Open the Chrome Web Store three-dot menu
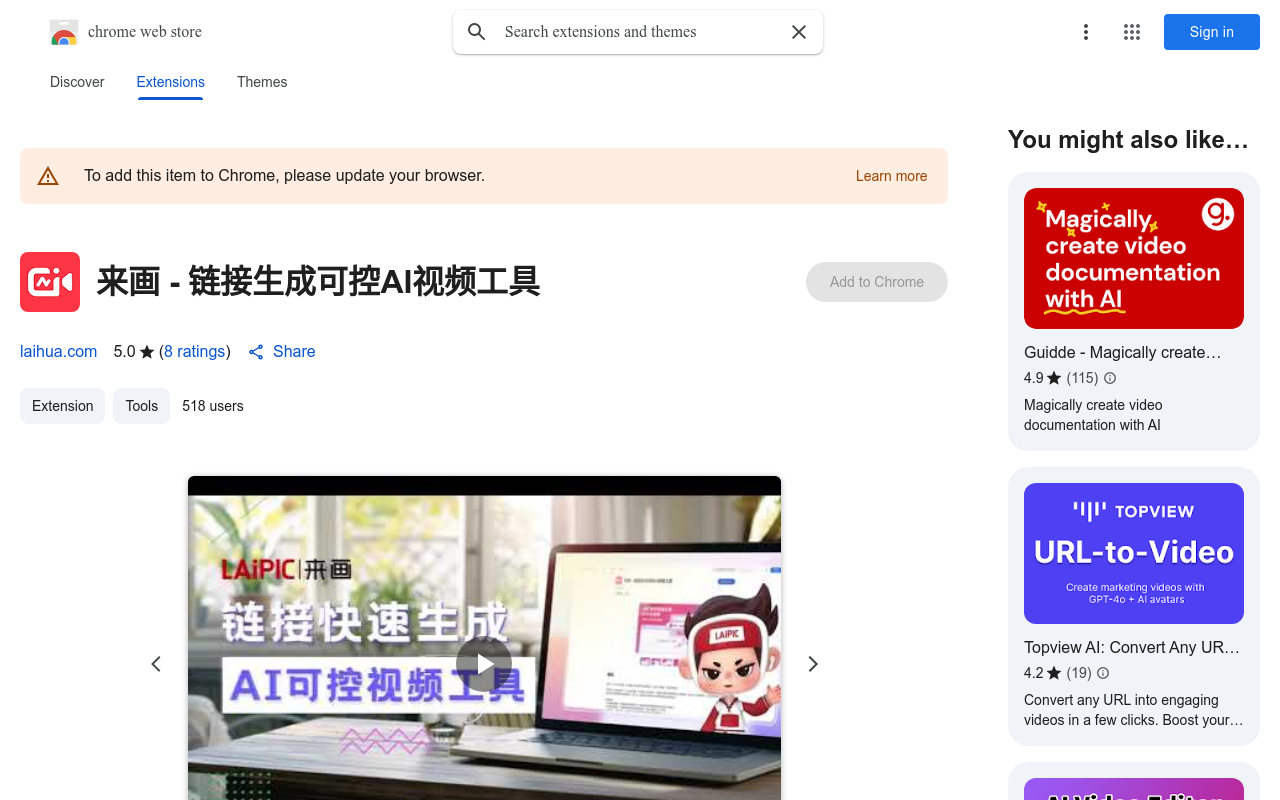The image size is (1280, 800). coord(1086,32)
